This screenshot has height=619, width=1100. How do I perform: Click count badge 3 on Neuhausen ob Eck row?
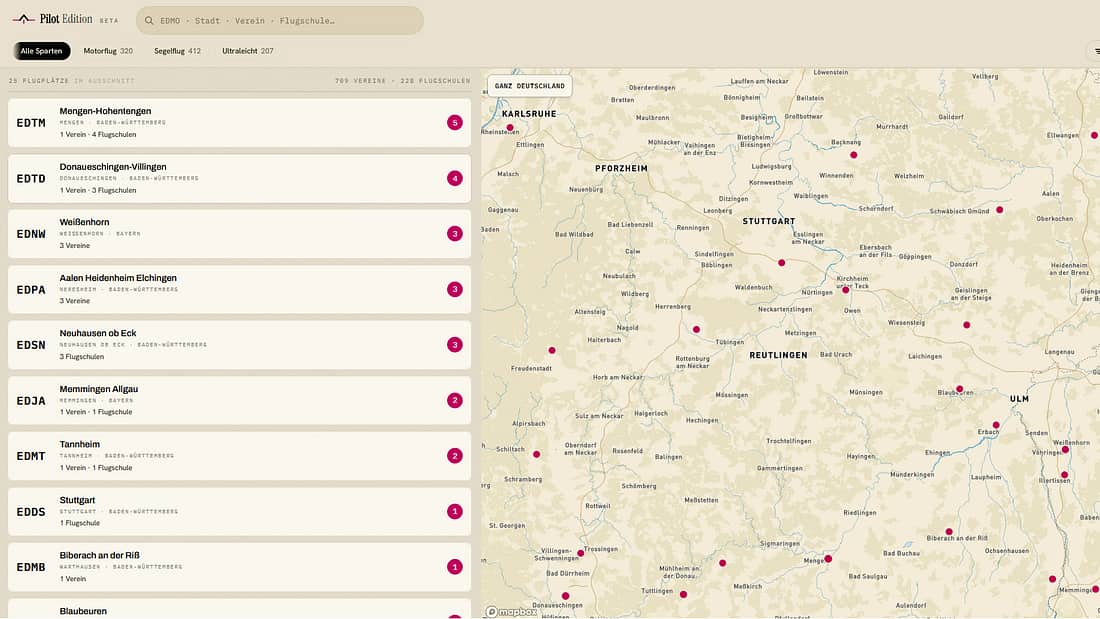(x=455, y=345)
